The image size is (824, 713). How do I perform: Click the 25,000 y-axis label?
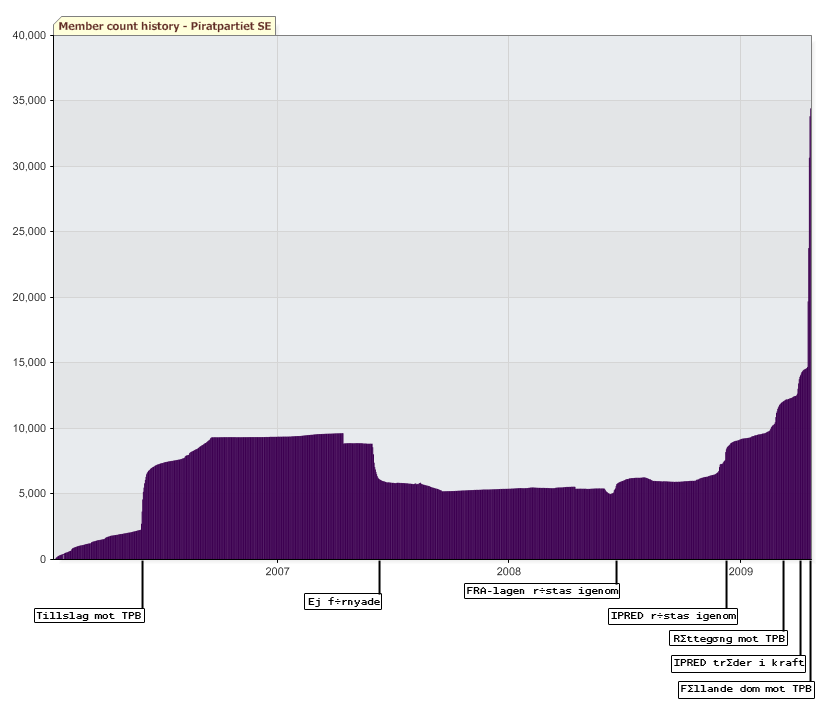pos(29,232)
